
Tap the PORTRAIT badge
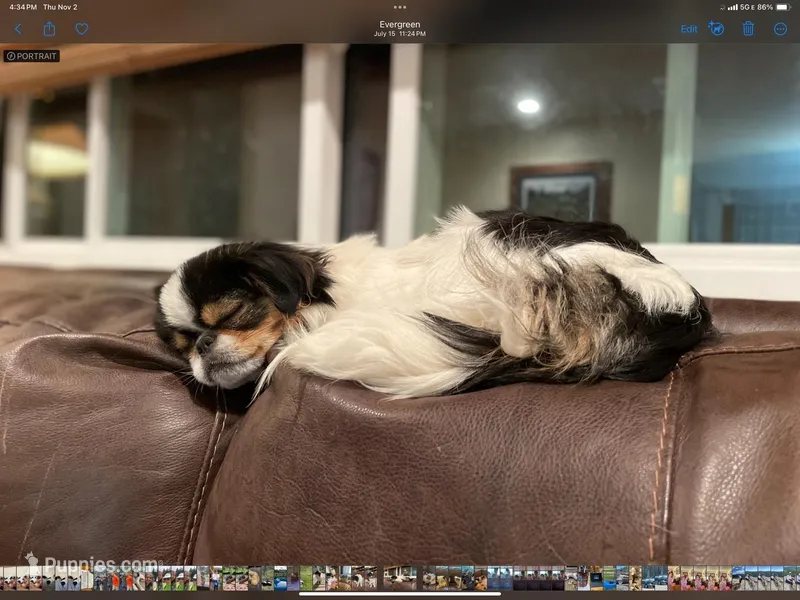click(31, 56)
